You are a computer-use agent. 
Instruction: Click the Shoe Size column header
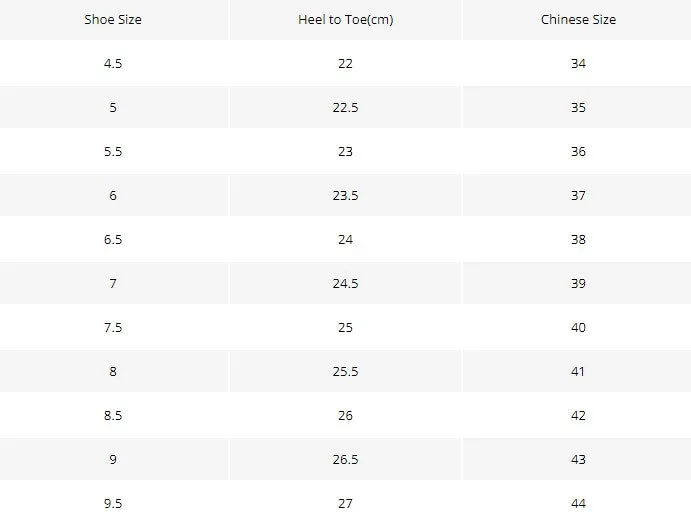click(x=114, y=20)
